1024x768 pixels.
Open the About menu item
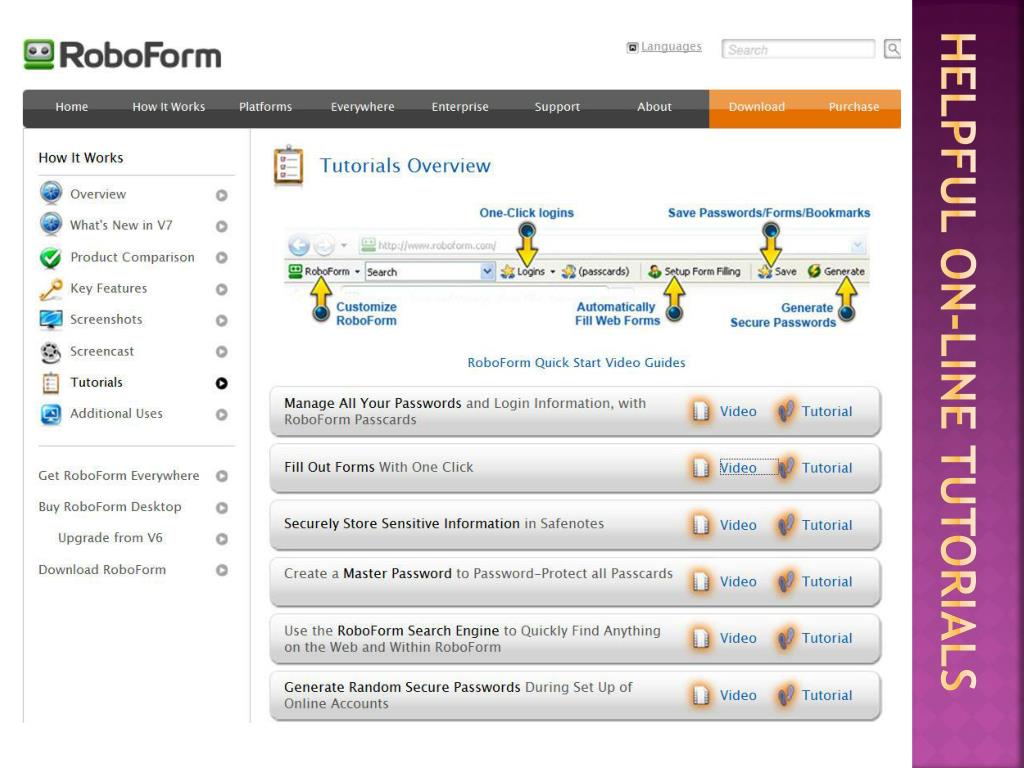[654, 106]
